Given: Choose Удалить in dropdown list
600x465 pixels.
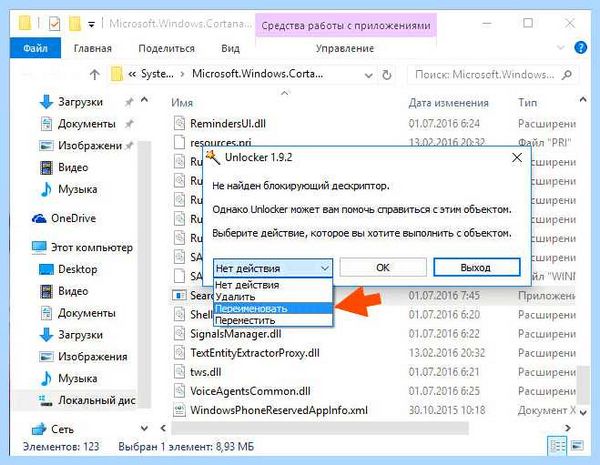Looking at the screenshot, I should [273, 296].
